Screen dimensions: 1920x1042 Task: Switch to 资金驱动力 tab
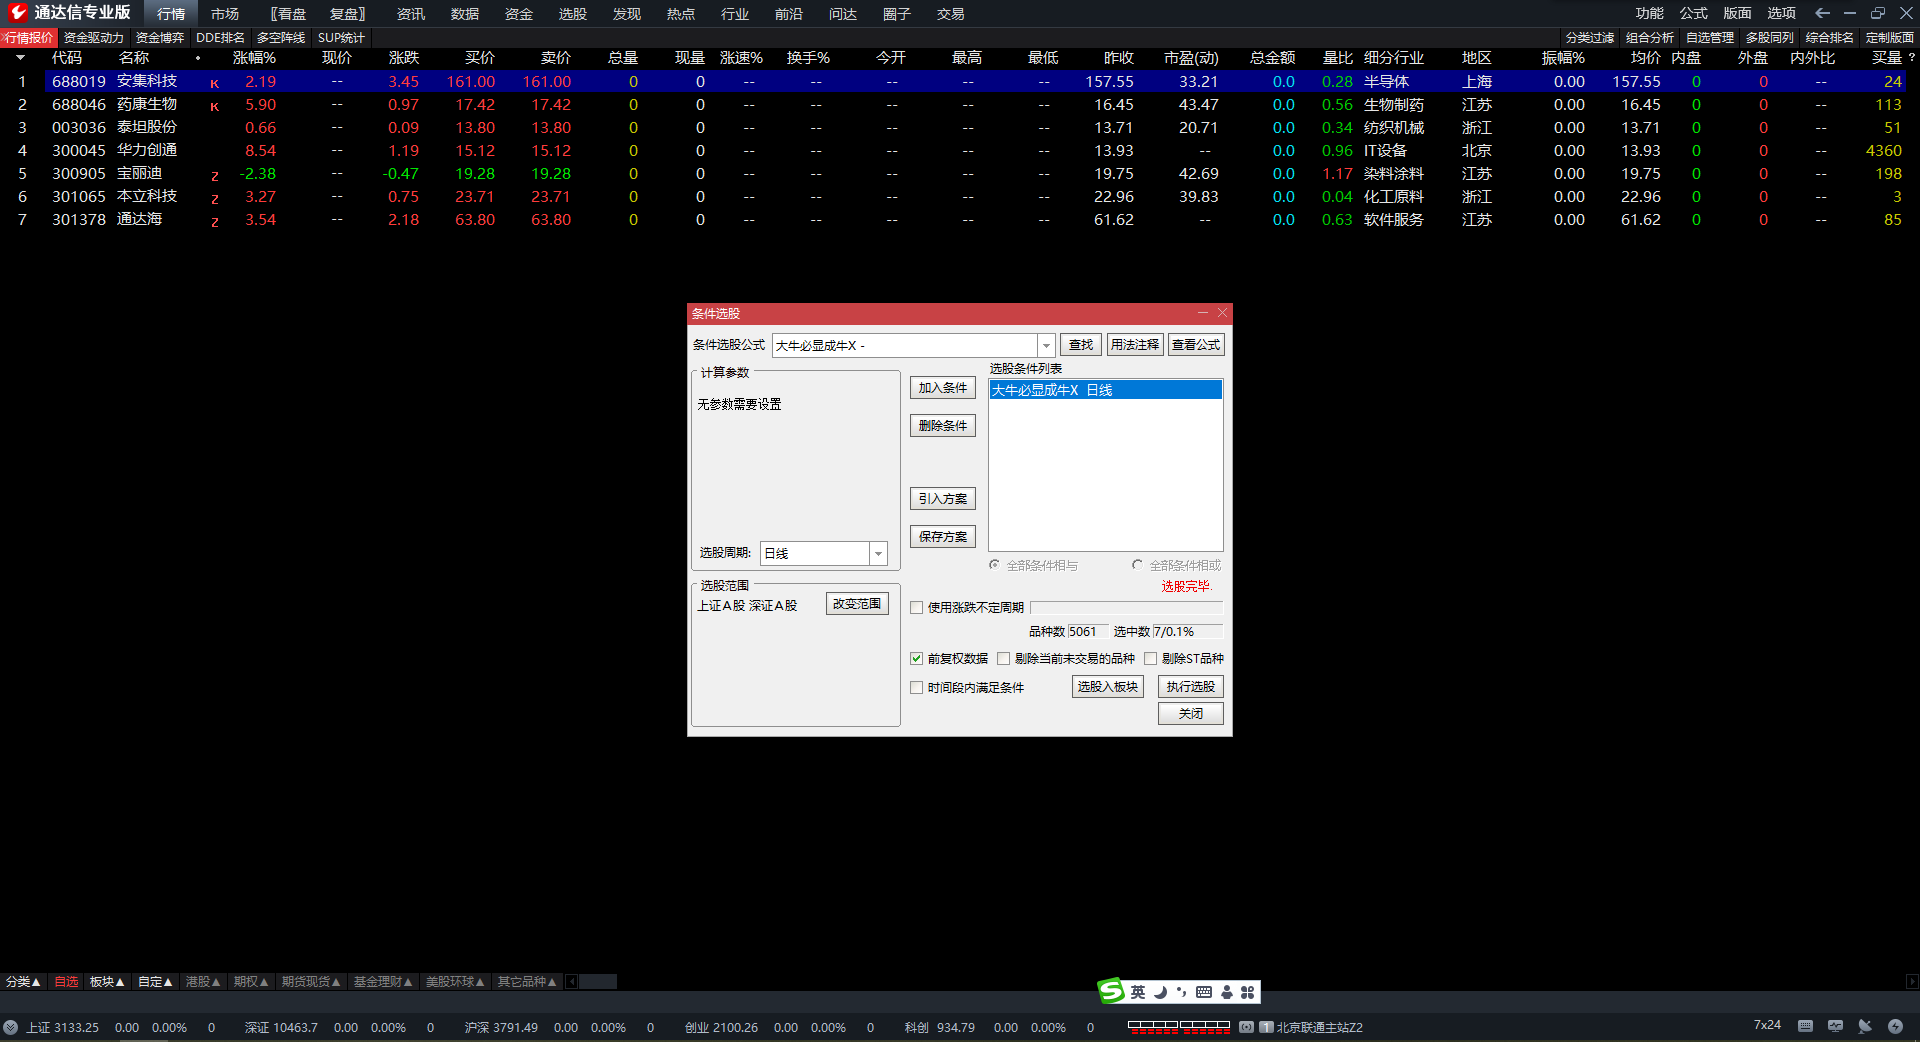(94, 38)
